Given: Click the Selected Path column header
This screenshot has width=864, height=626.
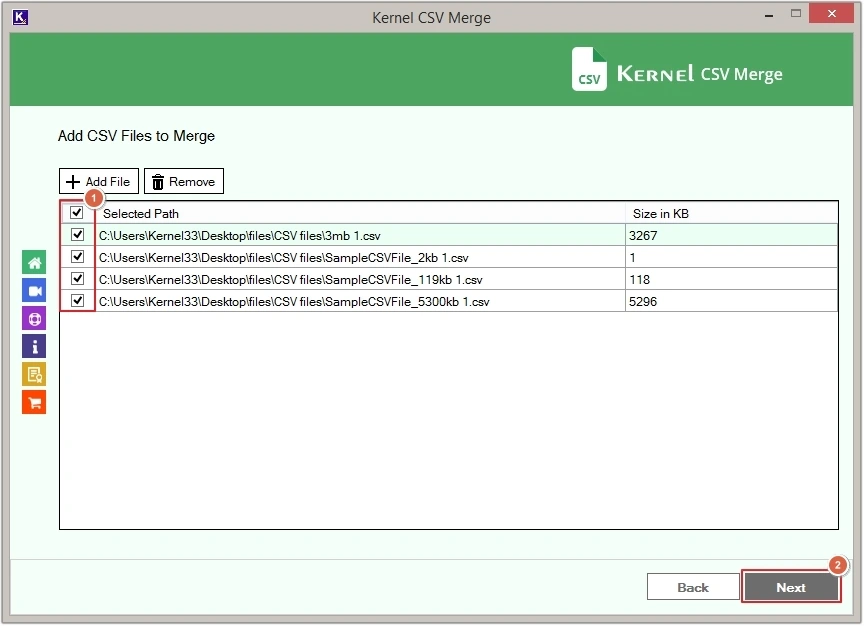Looking at the screenshot, I should [x=361, y=213].
